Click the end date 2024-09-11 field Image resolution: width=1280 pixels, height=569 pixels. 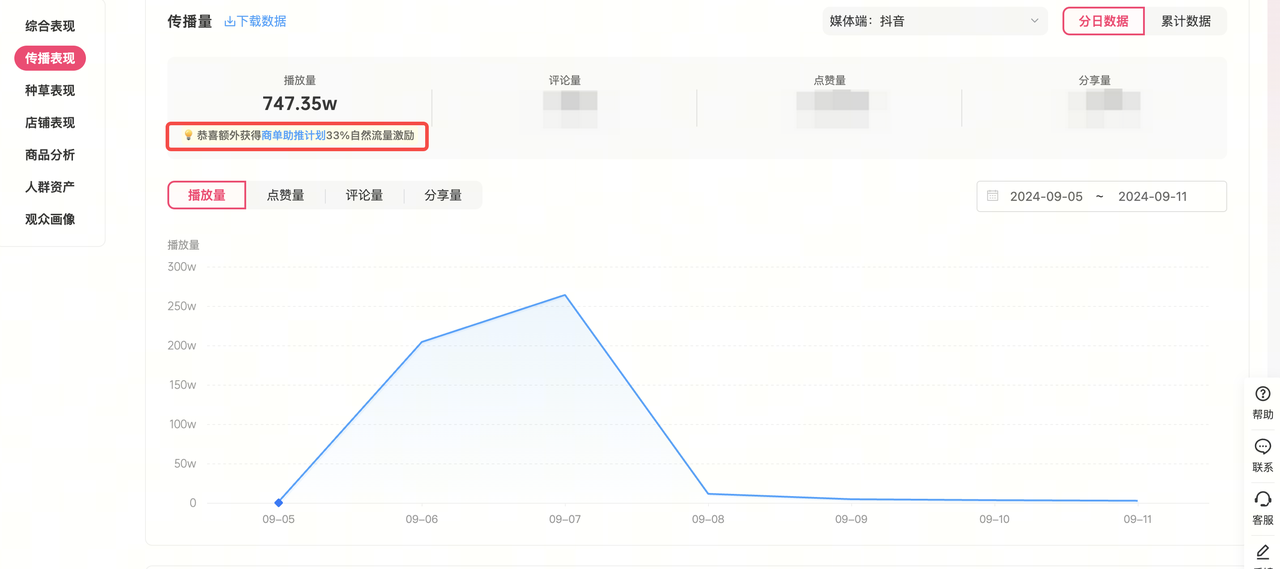coord(1152,196)
